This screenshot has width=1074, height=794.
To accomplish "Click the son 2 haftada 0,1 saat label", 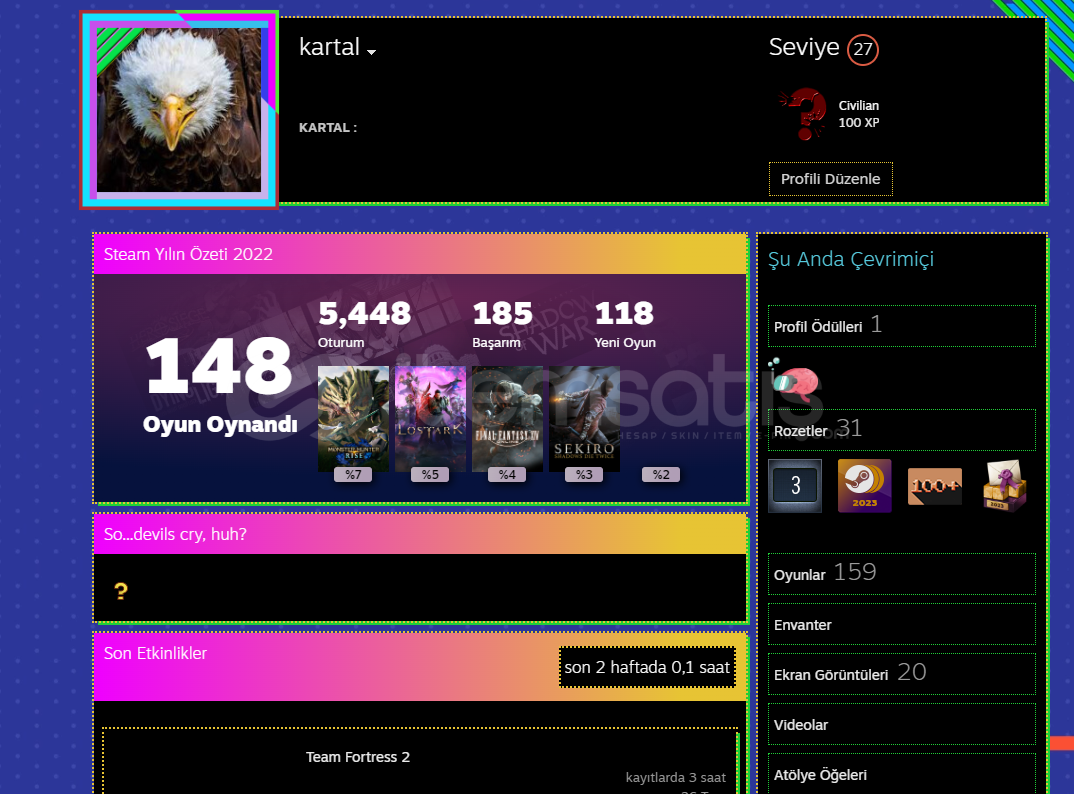I will point(647,667).
